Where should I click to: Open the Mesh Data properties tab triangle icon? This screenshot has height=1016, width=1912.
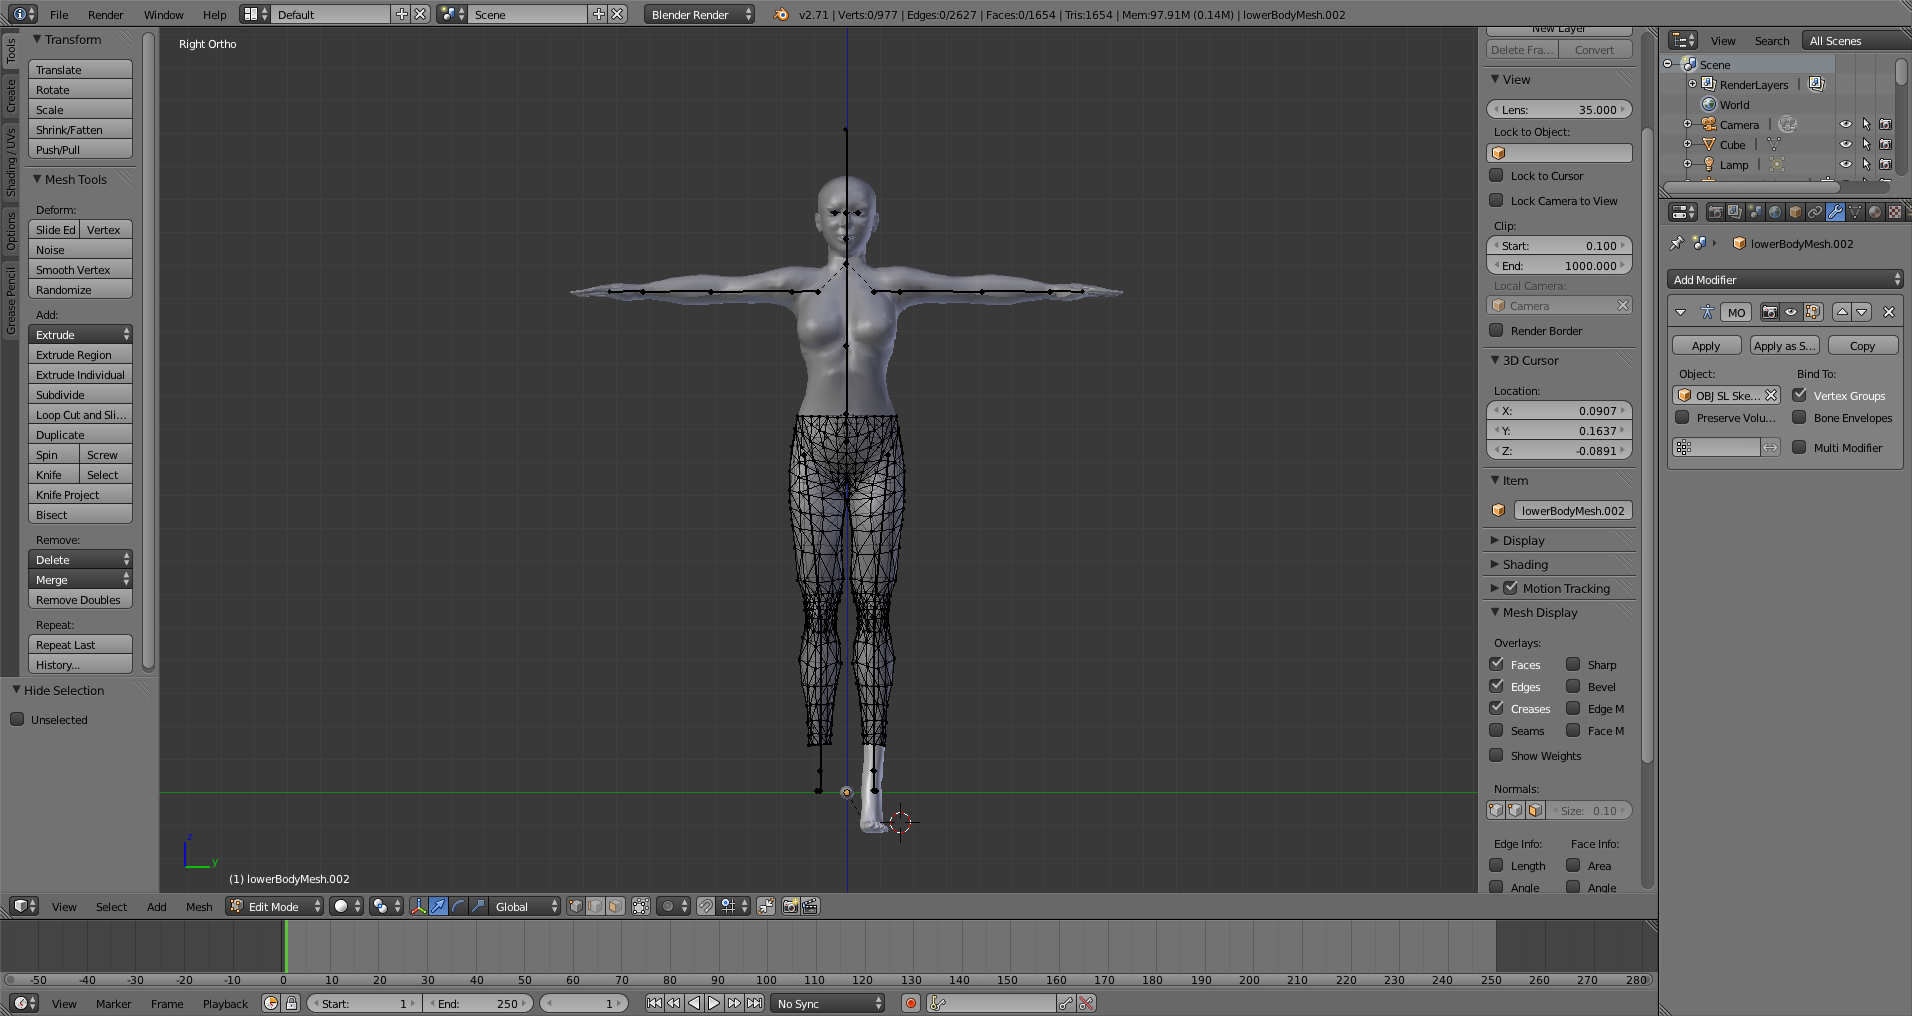1855,212
